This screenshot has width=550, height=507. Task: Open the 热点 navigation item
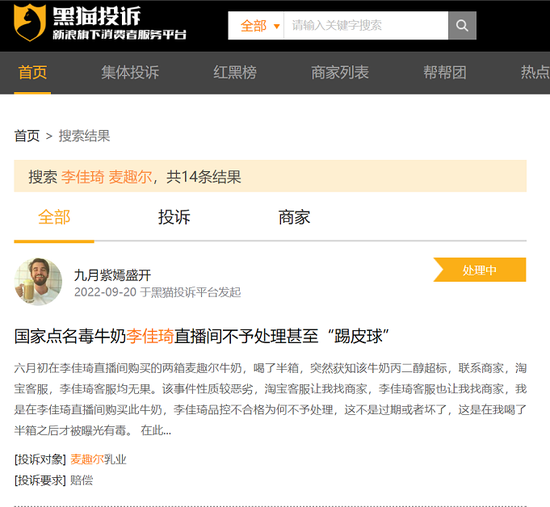click(x=535, y=73)
